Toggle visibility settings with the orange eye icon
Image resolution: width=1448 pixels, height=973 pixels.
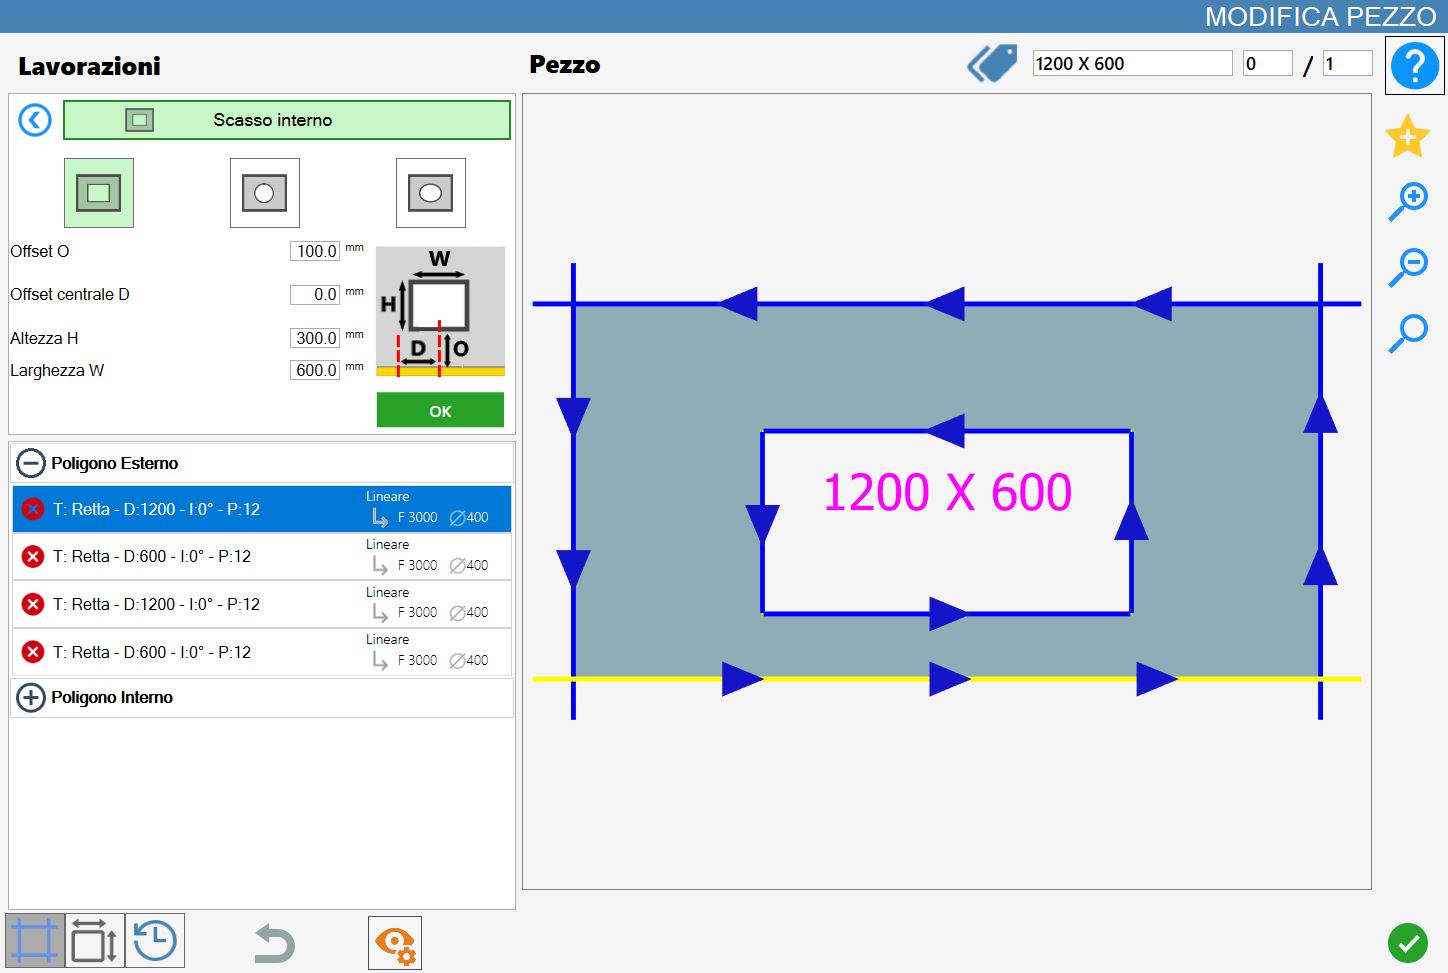pos(395,943)
